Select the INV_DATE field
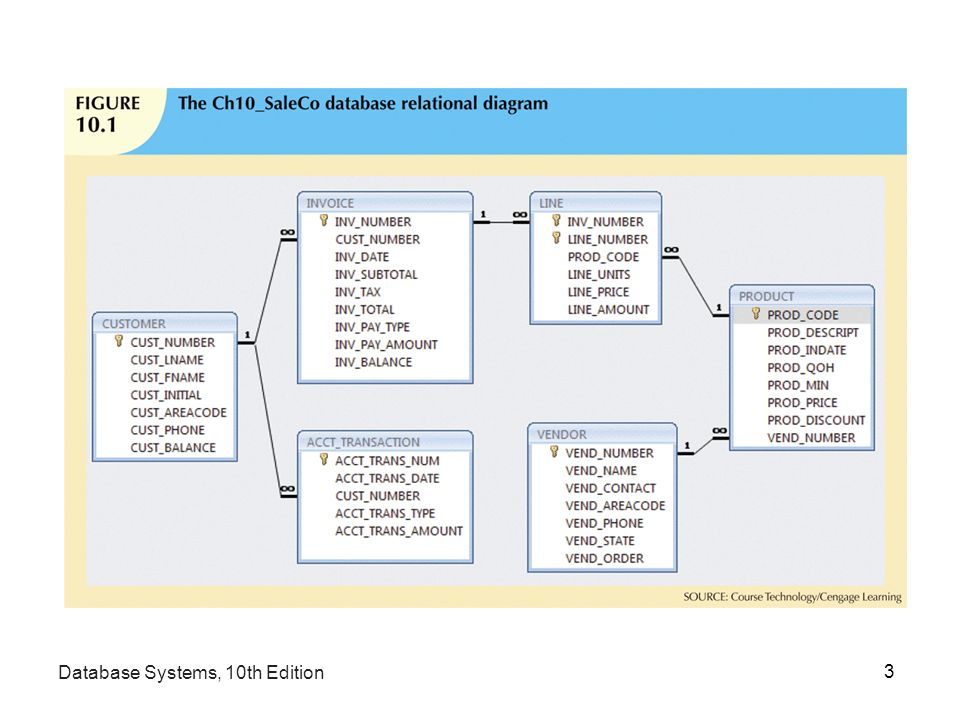The width and height of the screenshot is (960, 720). coord(361,257)
